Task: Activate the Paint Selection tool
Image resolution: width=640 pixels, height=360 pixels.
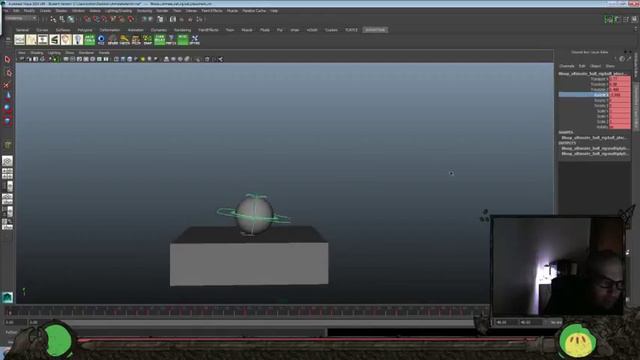Action: [x=7, y=85]
